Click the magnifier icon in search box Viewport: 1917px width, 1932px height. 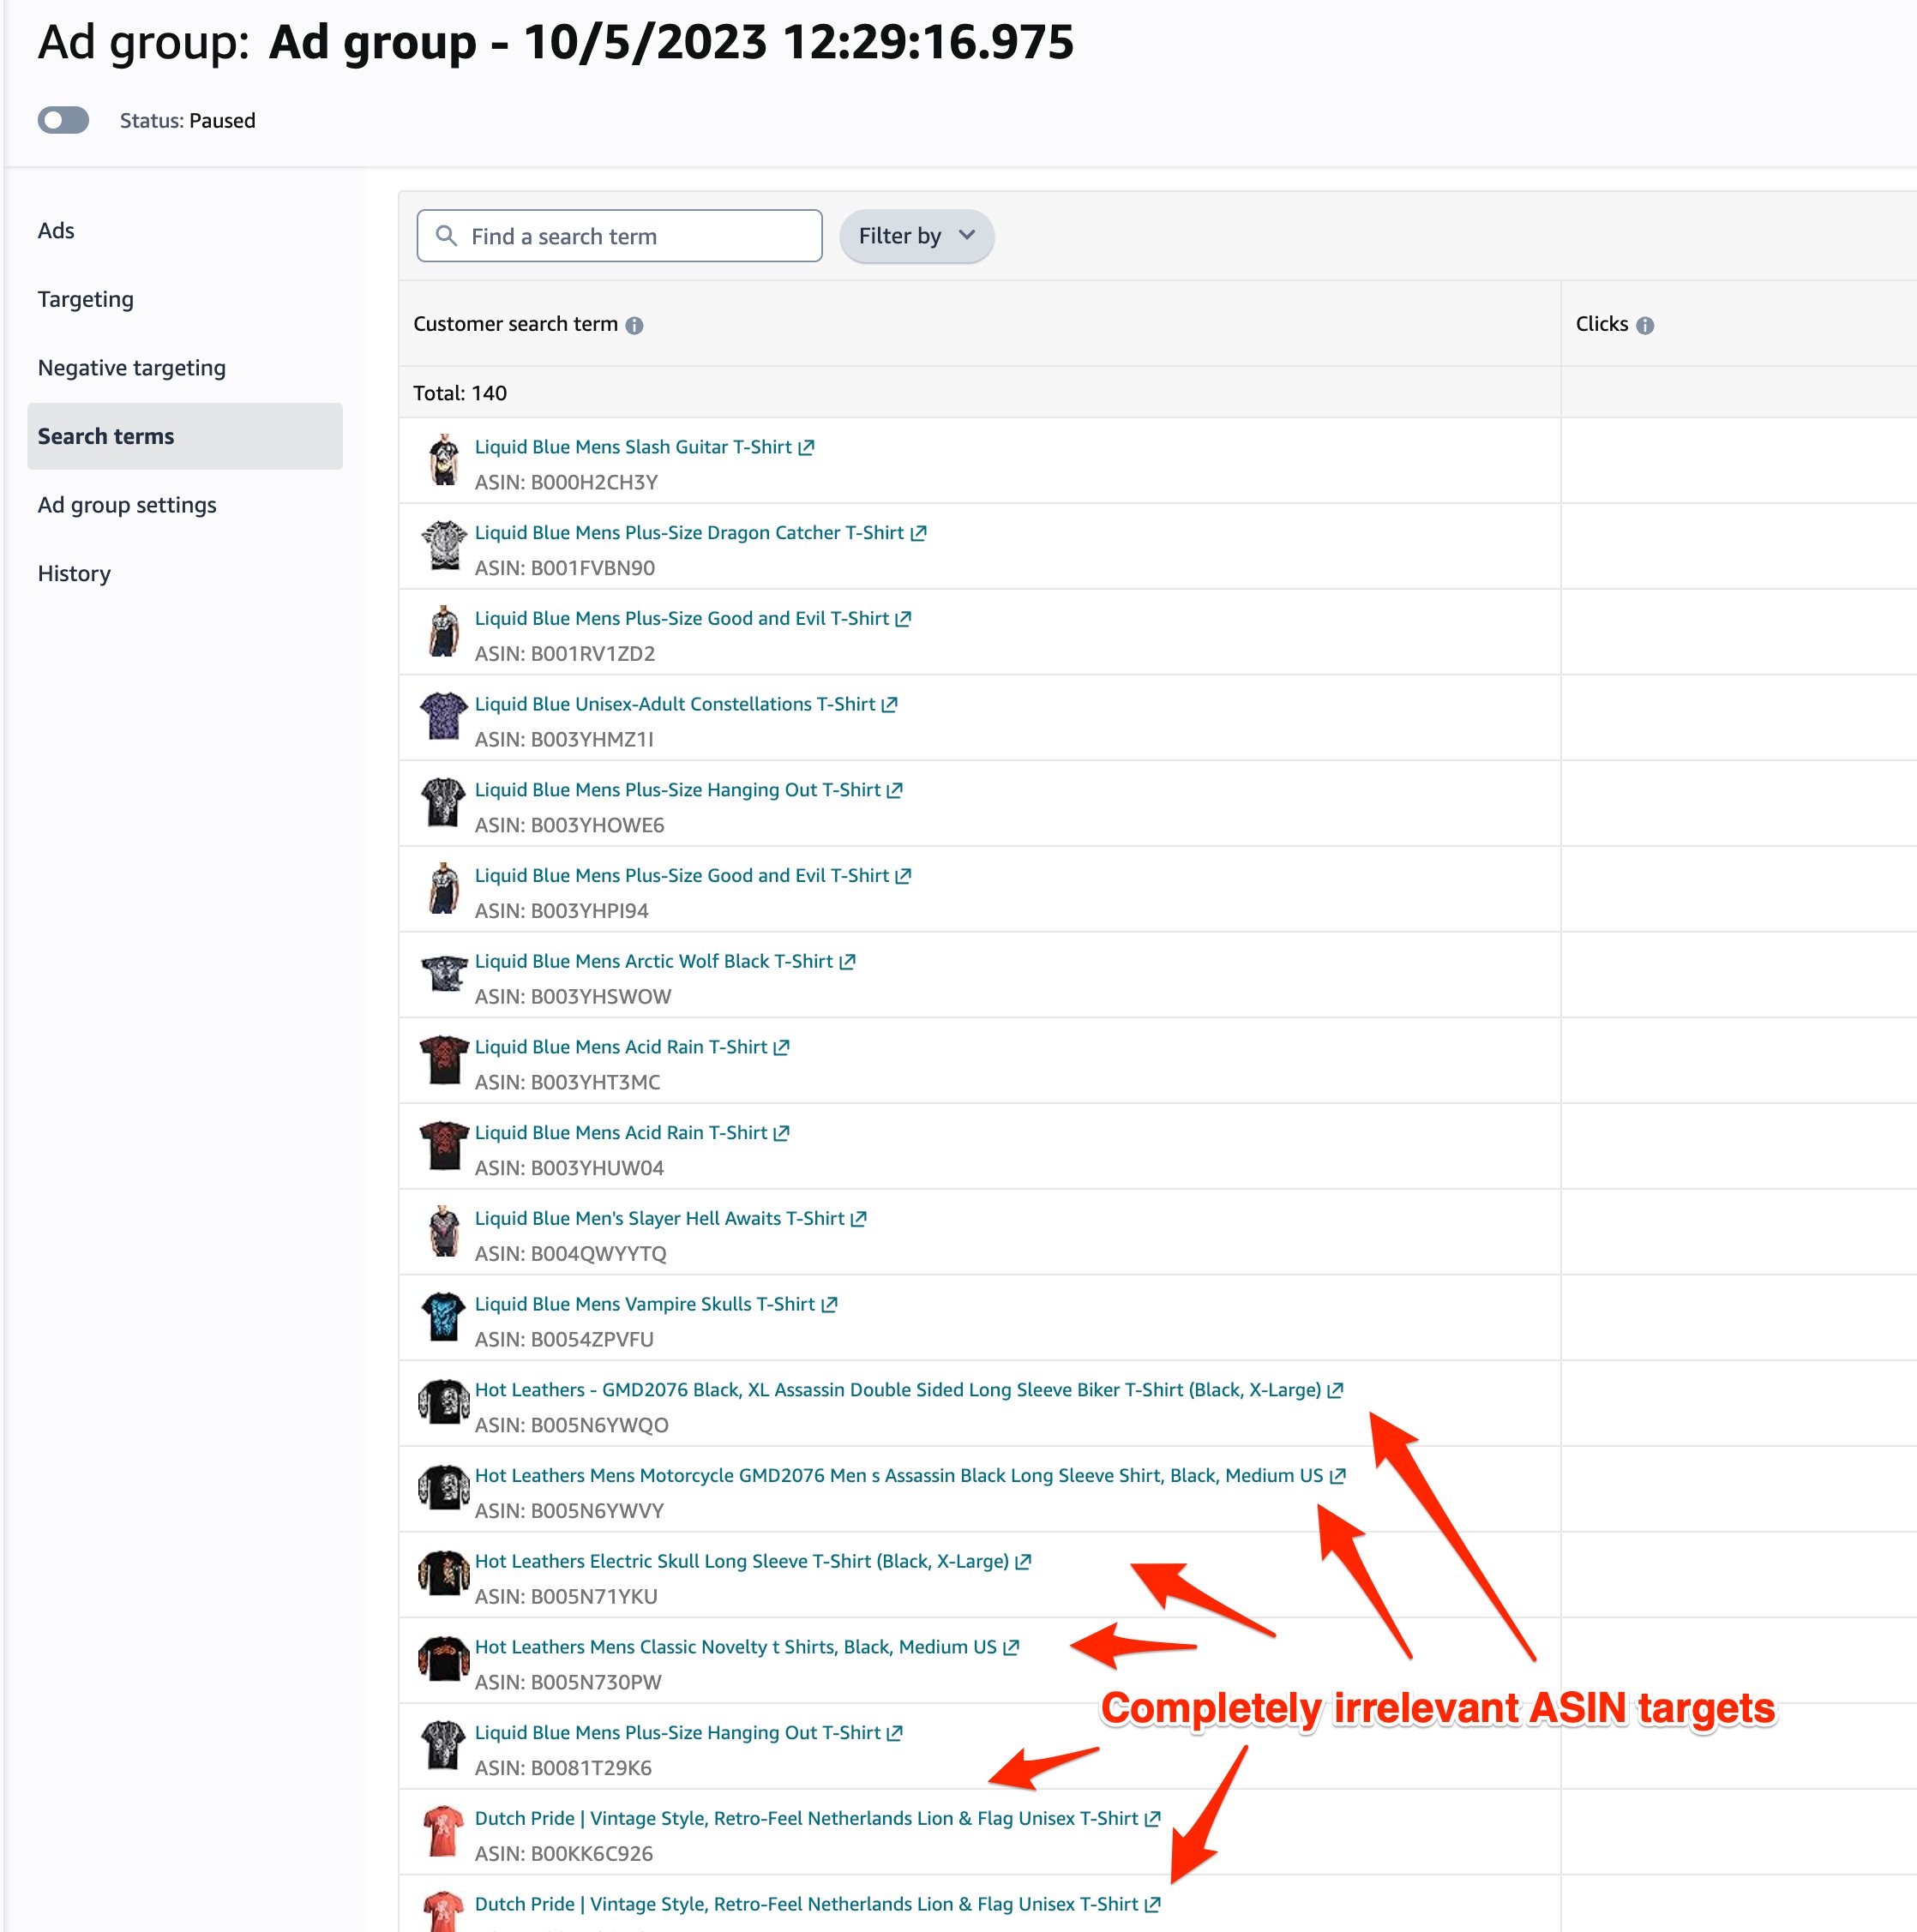point(446,236)
